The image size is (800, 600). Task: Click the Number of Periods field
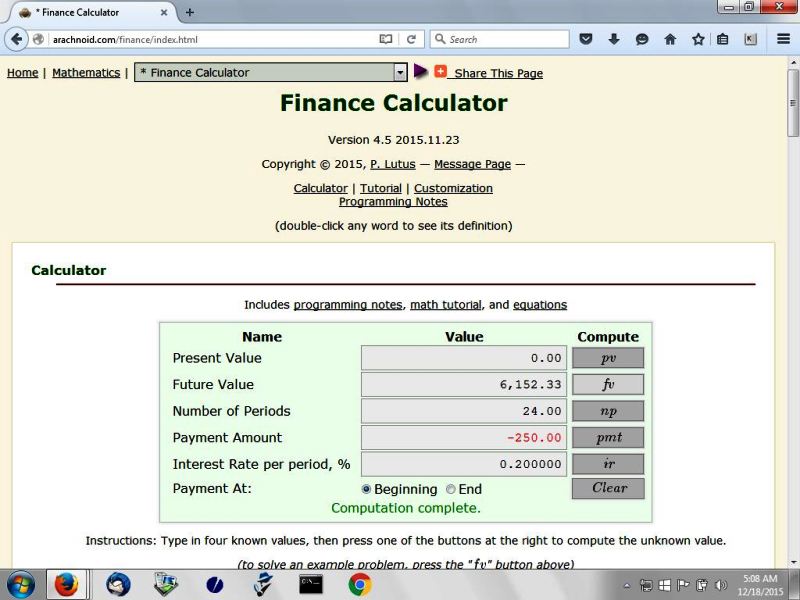click(464, 411)
